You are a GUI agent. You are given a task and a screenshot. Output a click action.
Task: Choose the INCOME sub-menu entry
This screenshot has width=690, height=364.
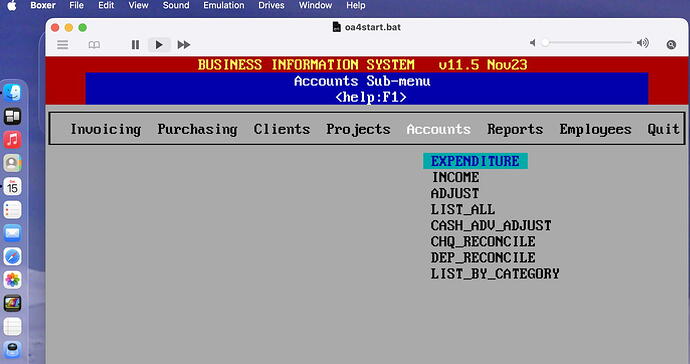tap(455, 177)
